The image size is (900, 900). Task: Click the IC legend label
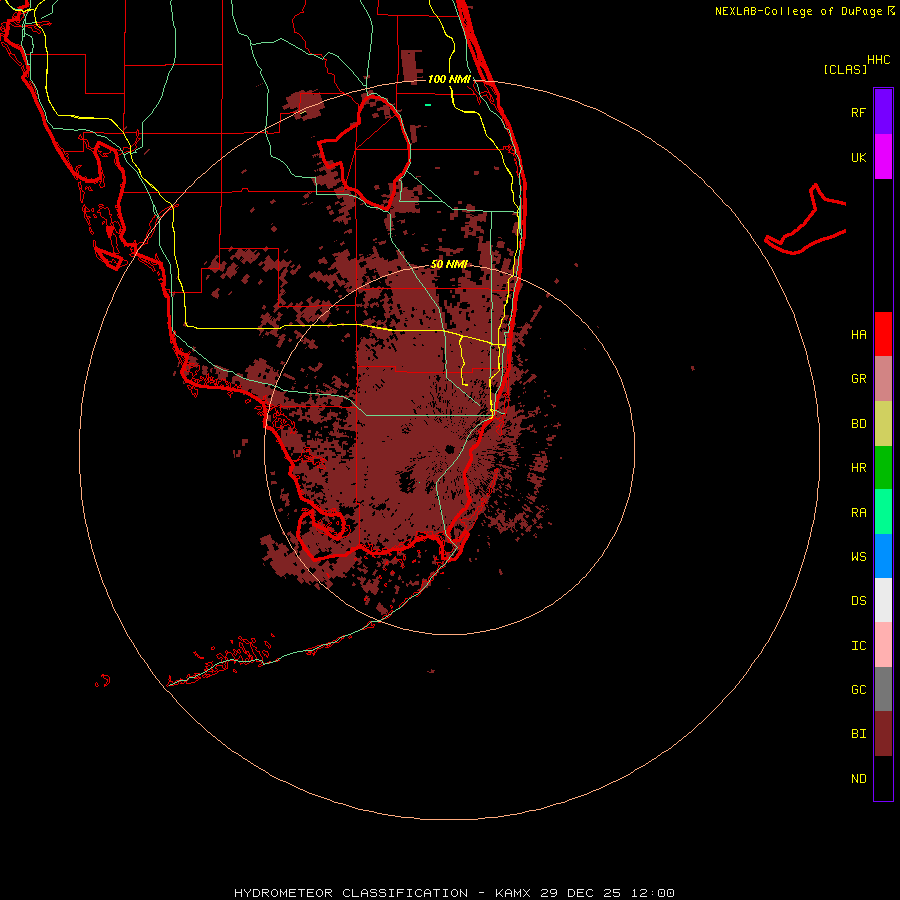tap(858, 646)
